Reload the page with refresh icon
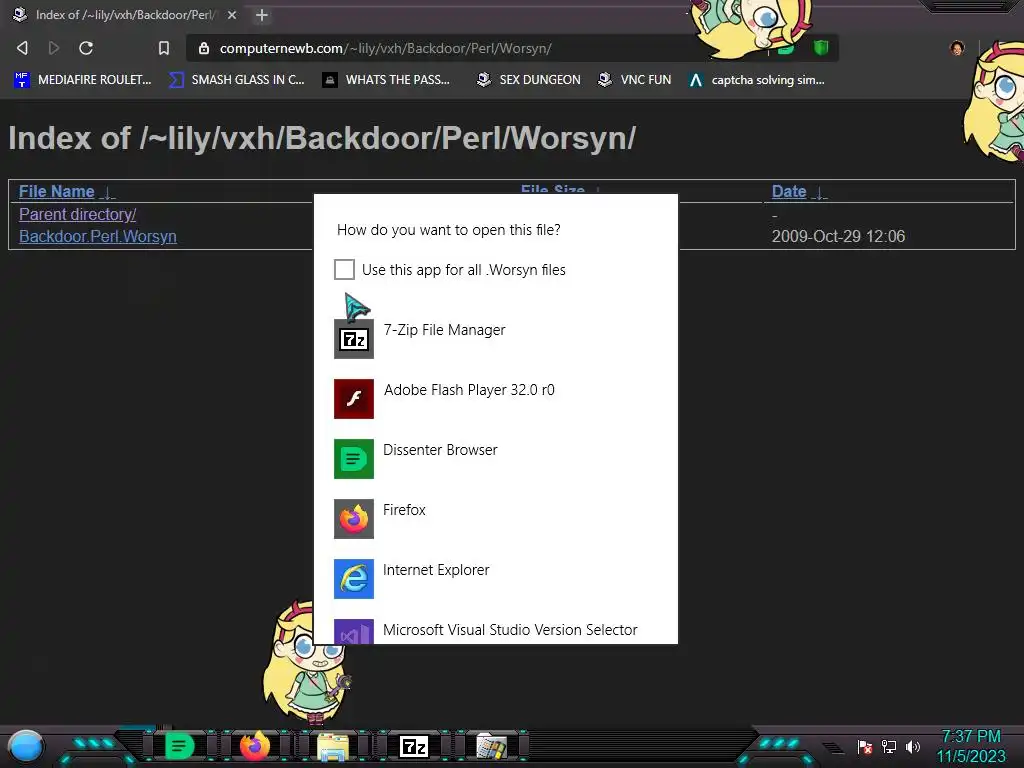 click(x=86, y=48)
